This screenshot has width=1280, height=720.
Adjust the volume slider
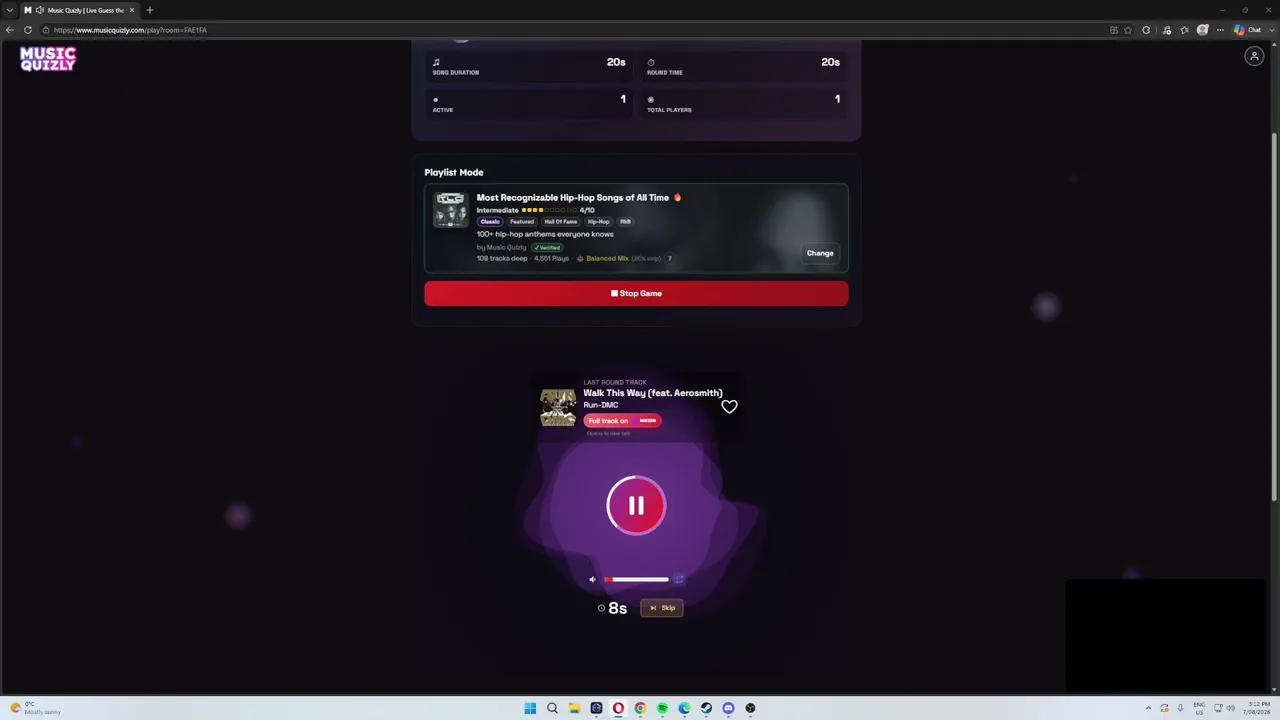click(636, 579)
